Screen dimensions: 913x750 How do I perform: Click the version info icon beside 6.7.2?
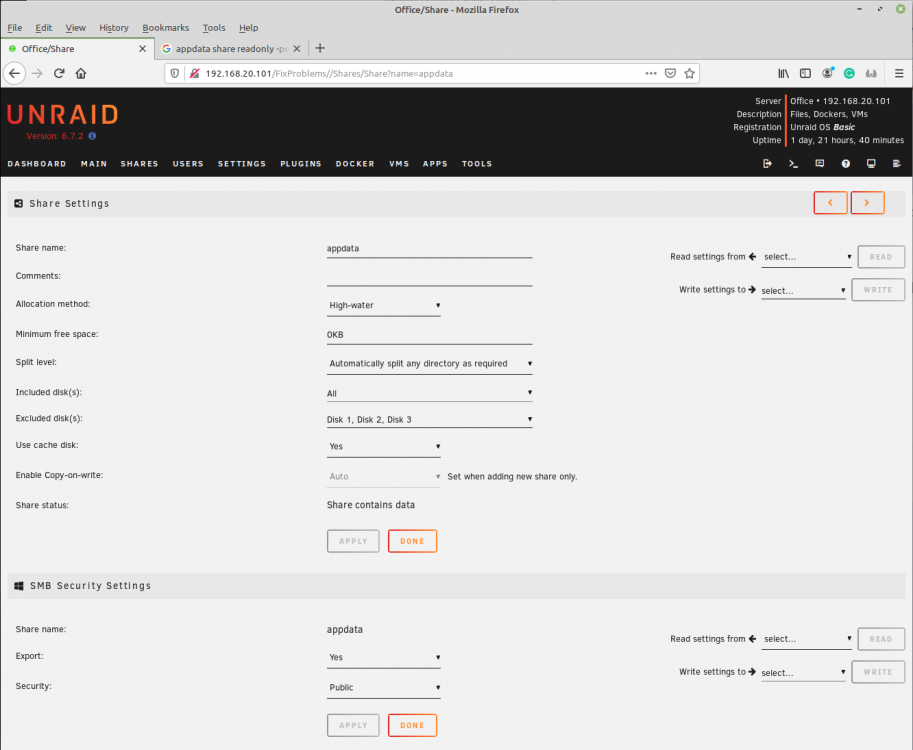(x=92, y=136)
